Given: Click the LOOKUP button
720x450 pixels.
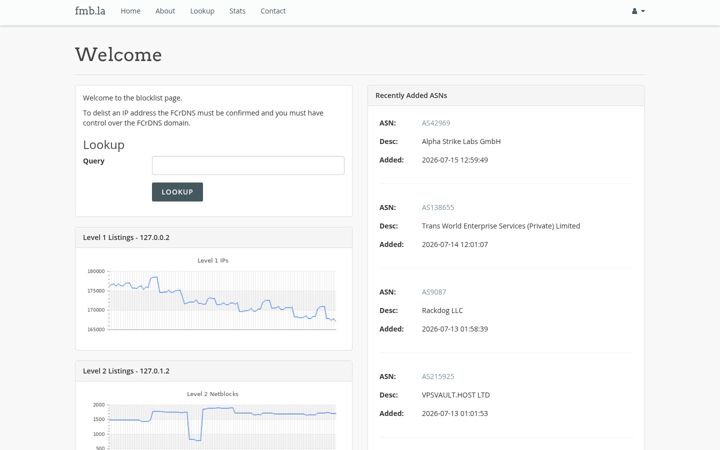Looking at the screenshot, I should point(177,192).
